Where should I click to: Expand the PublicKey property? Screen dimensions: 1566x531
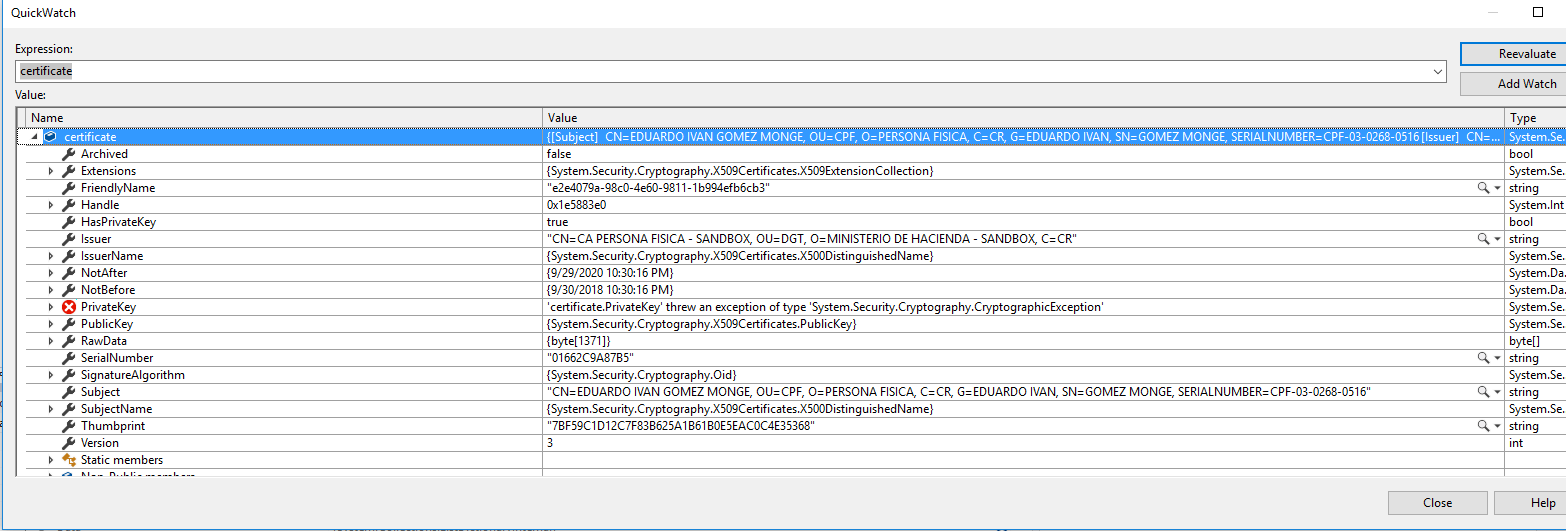(51, 324)
